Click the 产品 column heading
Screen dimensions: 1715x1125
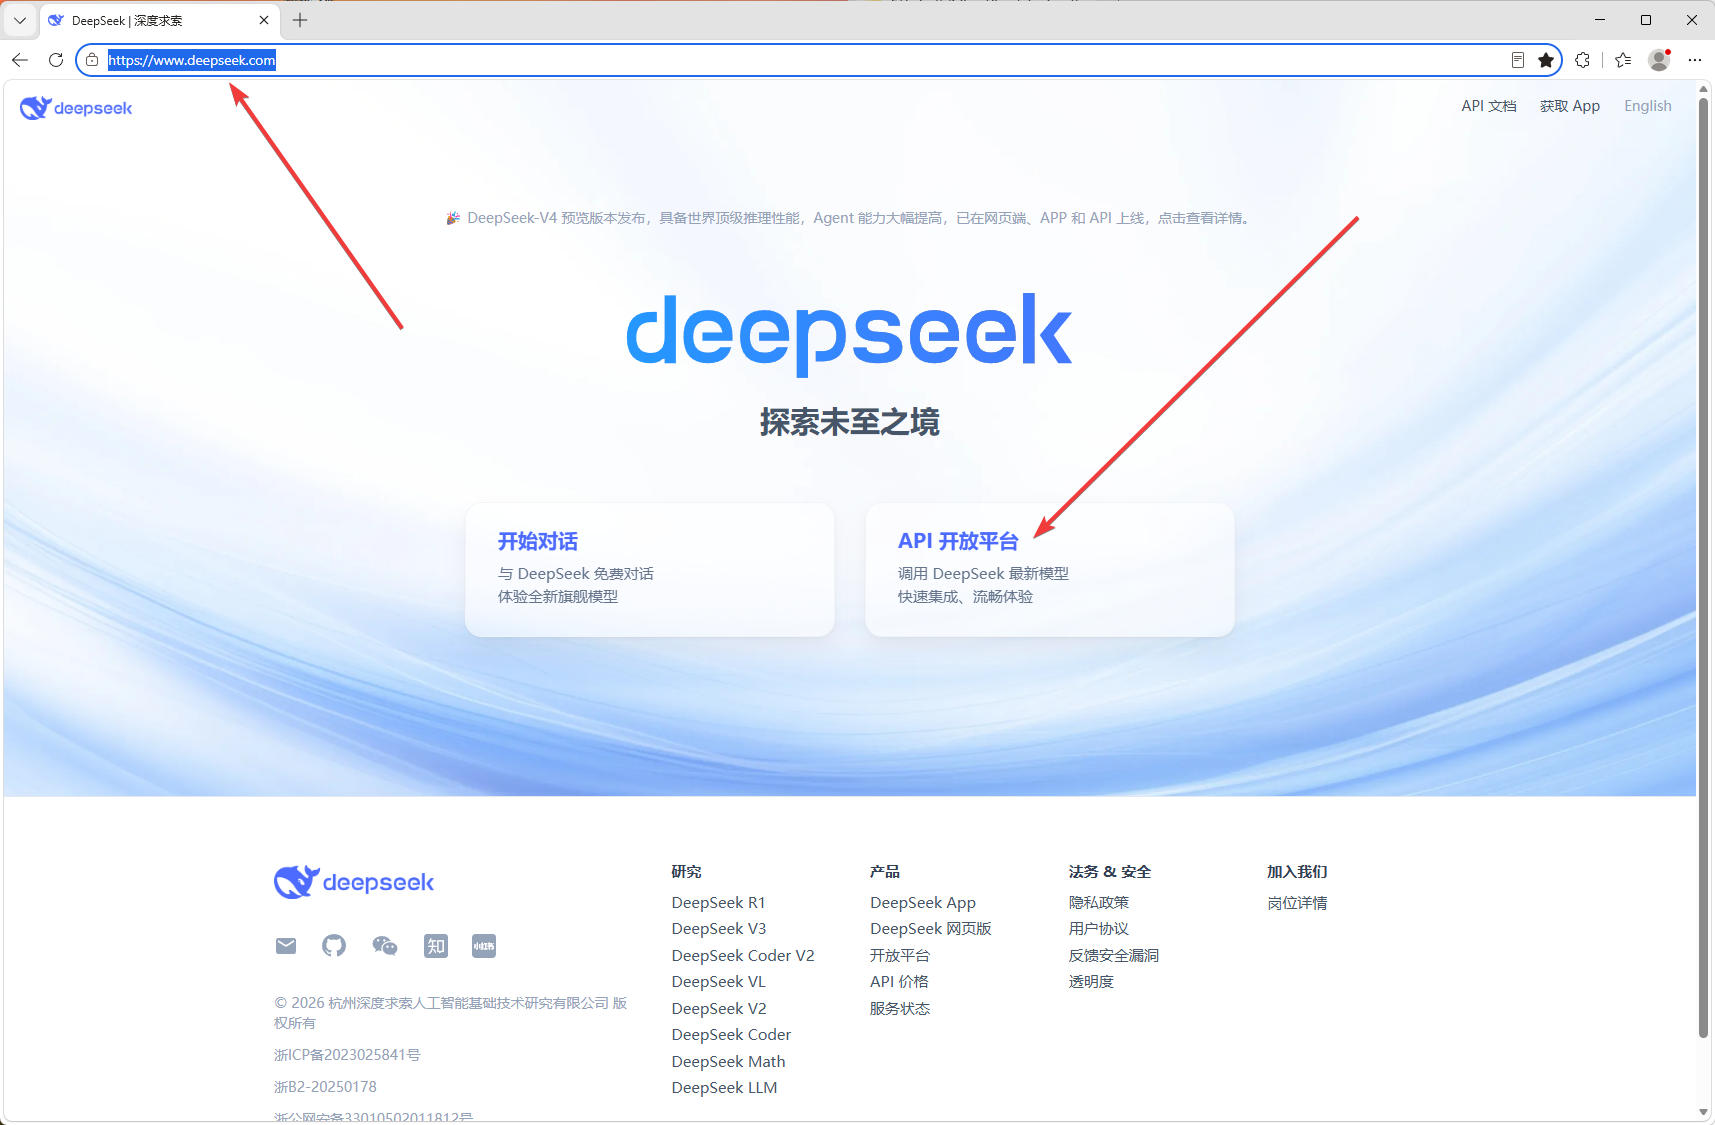coord(885,872)
